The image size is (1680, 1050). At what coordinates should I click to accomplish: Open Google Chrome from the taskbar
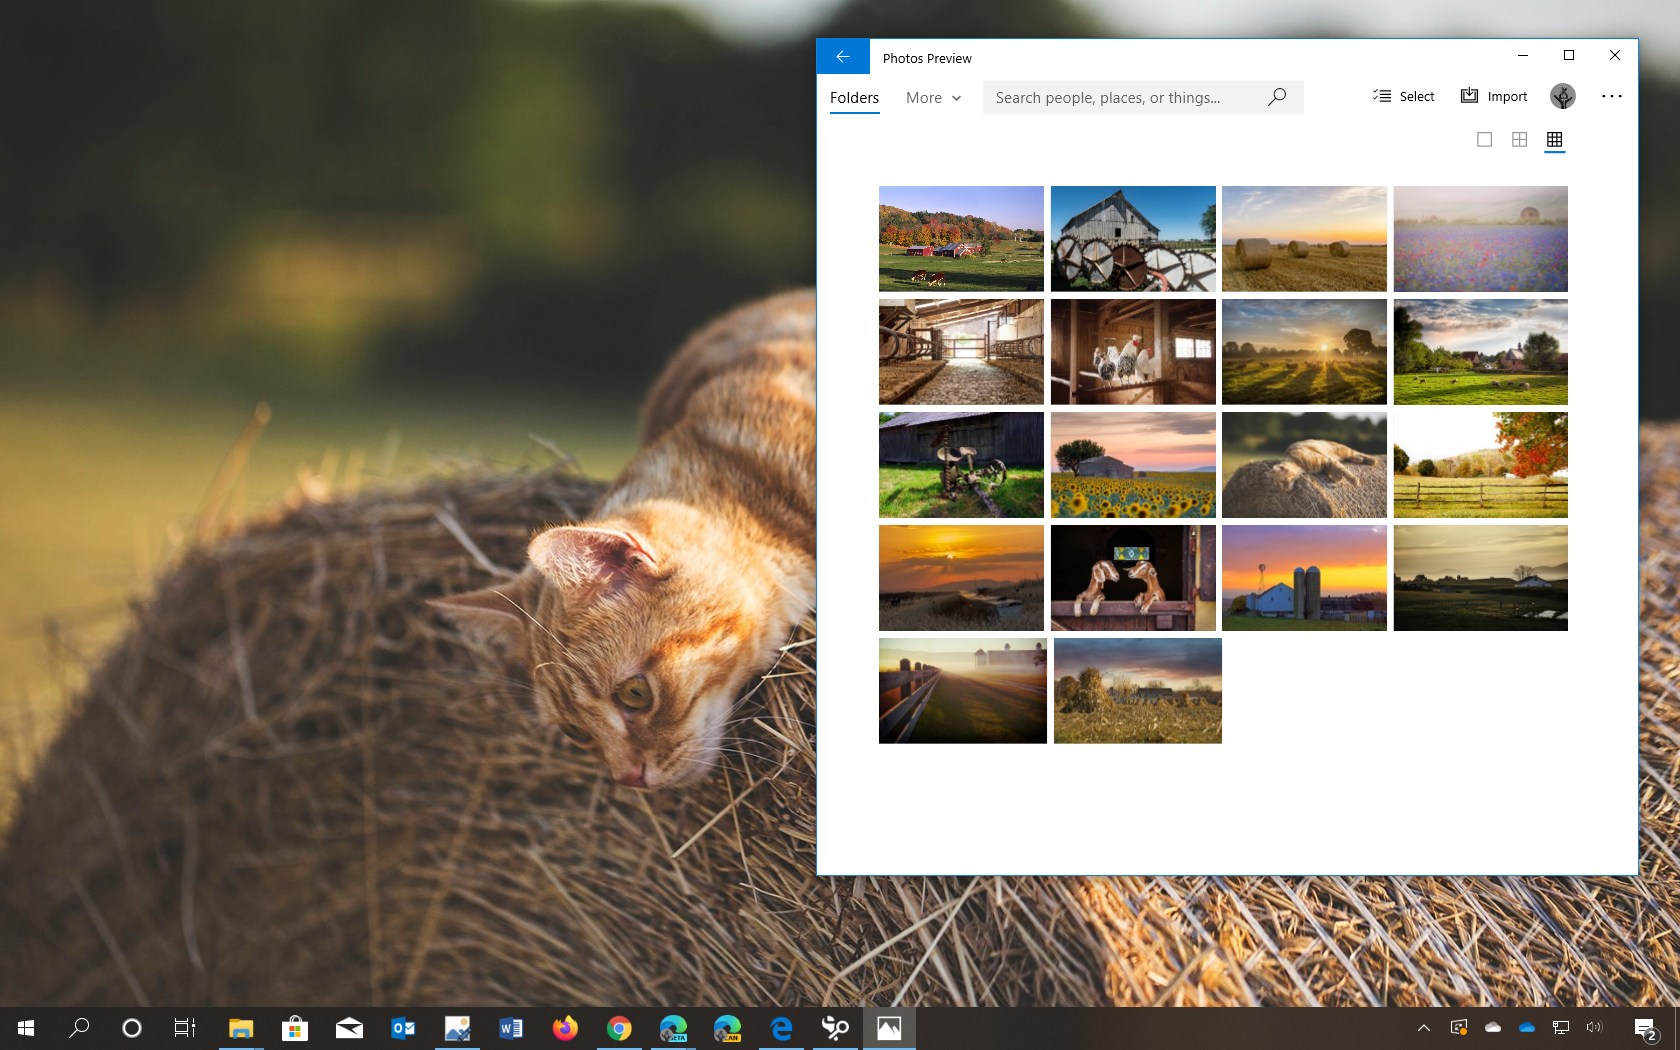tap(620, 1028)
